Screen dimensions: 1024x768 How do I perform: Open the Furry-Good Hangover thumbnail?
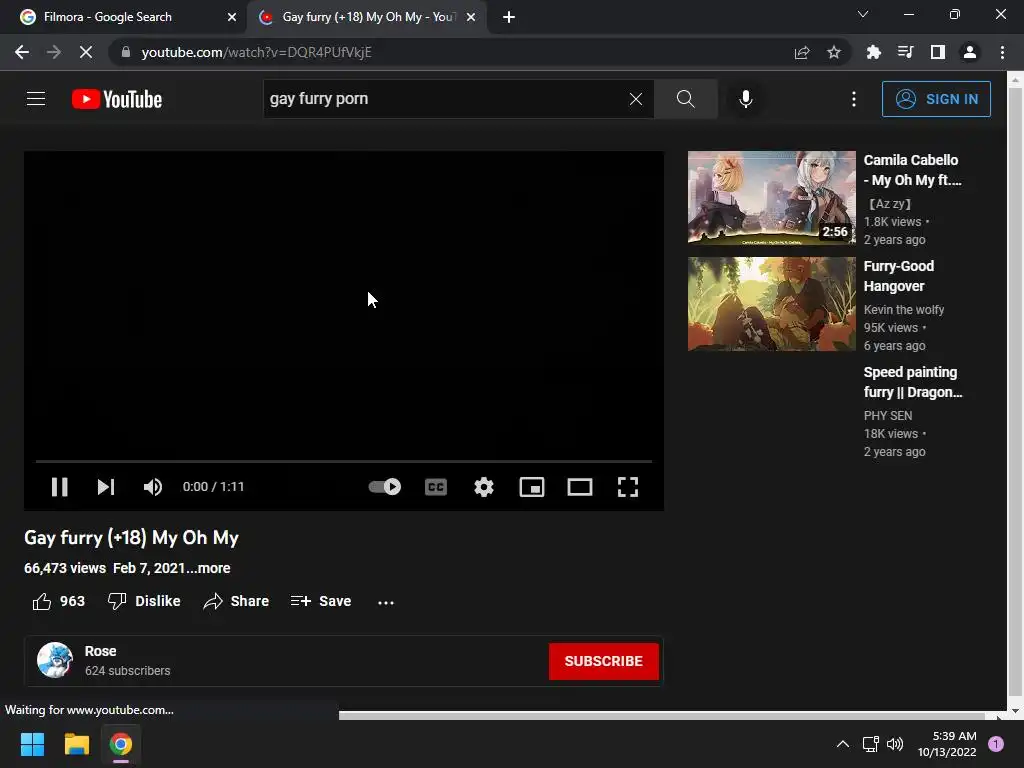coord(771,304)
